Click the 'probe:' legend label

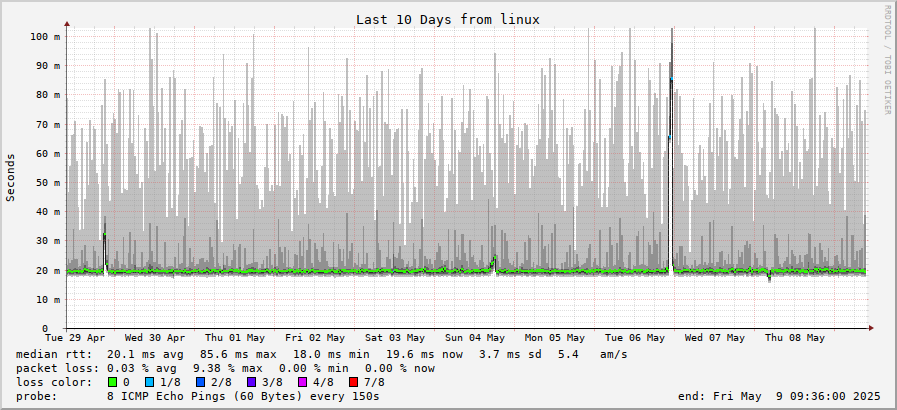click(37, 396)
